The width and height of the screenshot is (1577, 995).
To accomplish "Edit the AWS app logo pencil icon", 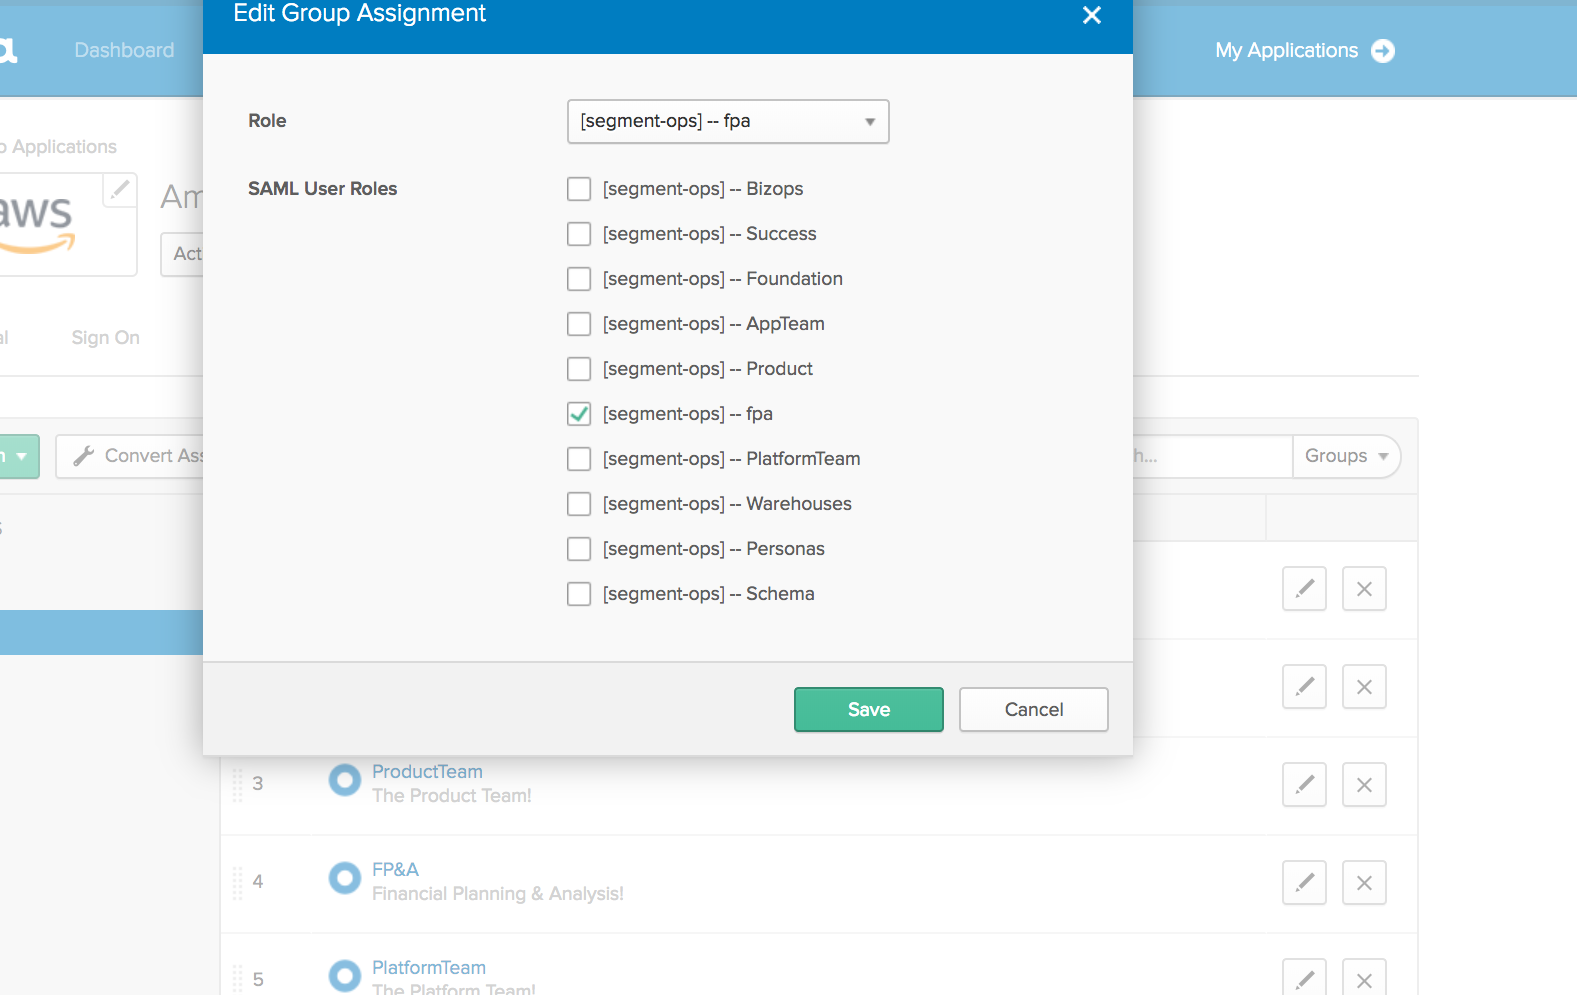I will click(x=120, y=189).
